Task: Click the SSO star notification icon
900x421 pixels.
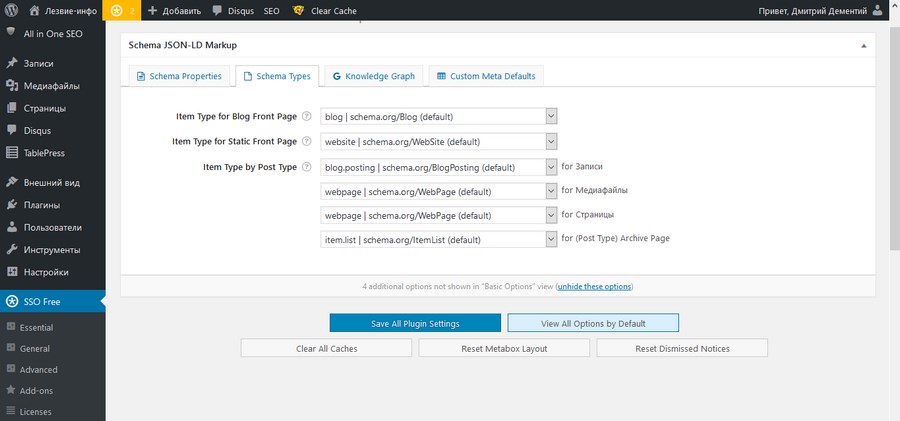Action: 117,10
